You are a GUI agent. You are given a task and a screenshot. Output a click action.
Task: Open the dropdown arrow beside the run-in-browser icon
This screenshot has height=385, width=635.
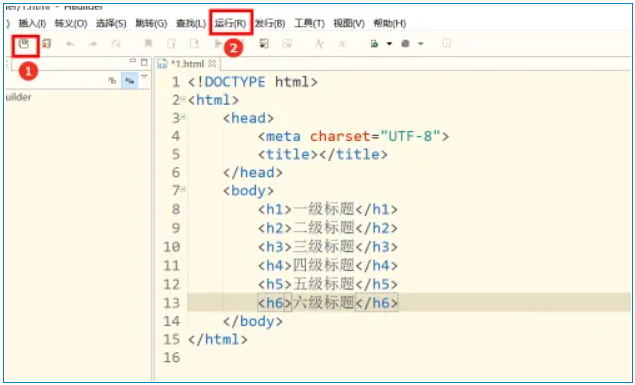point(389,44)
